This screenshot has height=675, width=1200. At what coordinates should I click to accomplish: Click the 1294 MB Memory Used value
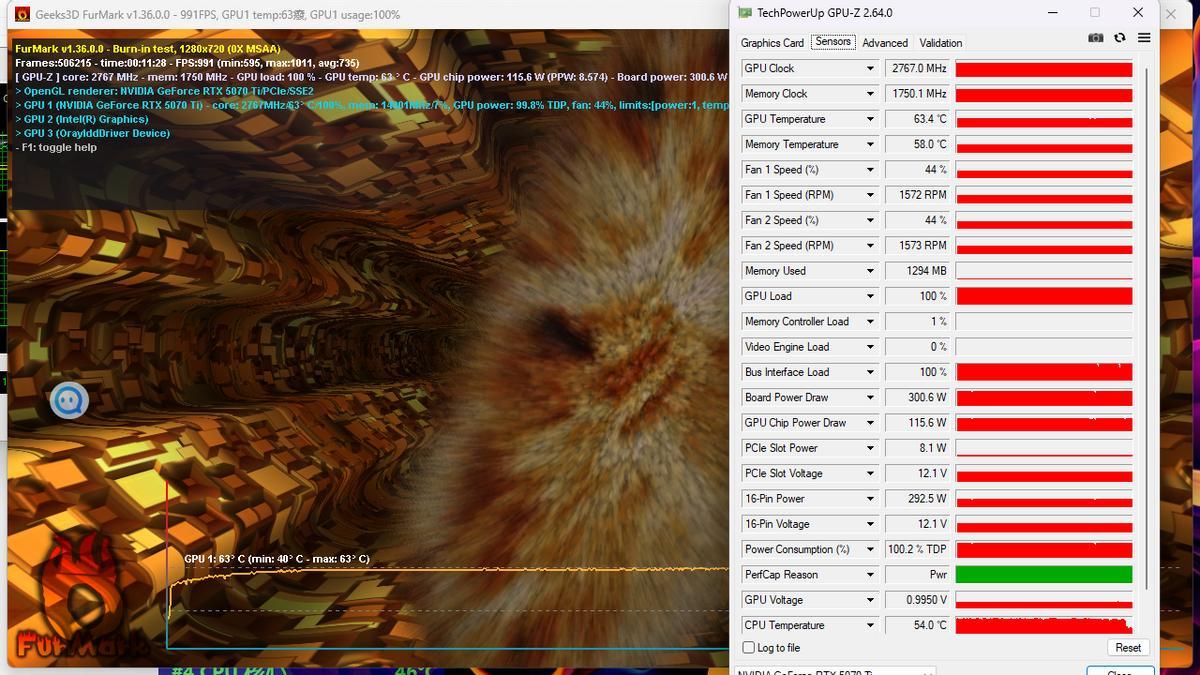[918, 271]
